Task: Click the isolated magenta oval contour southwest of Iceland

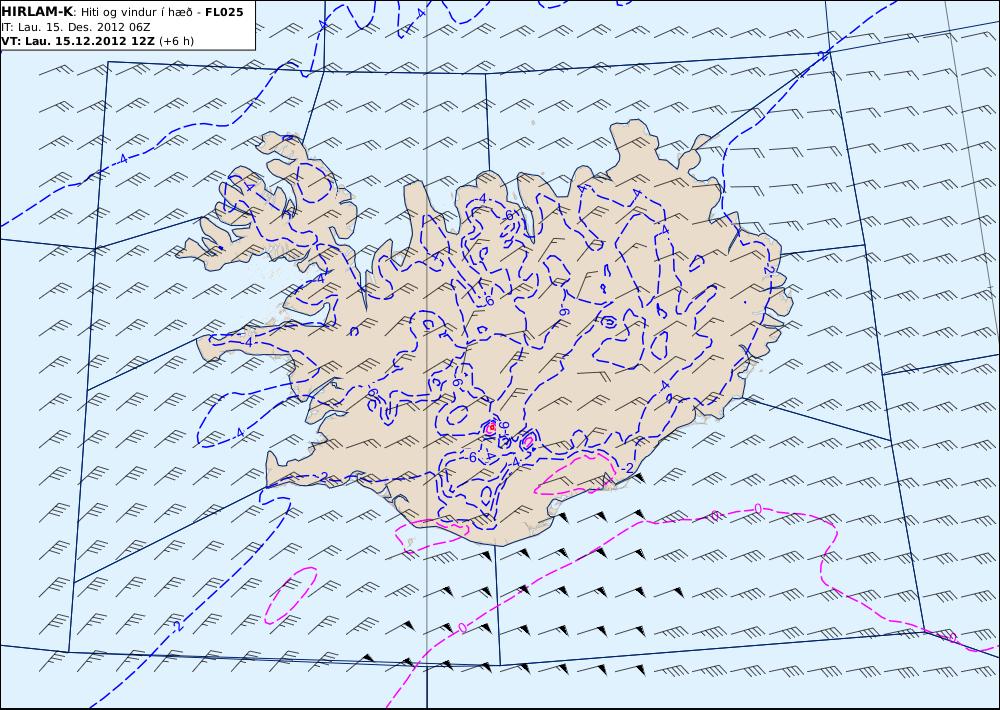Action: click(x=291, y=596)
